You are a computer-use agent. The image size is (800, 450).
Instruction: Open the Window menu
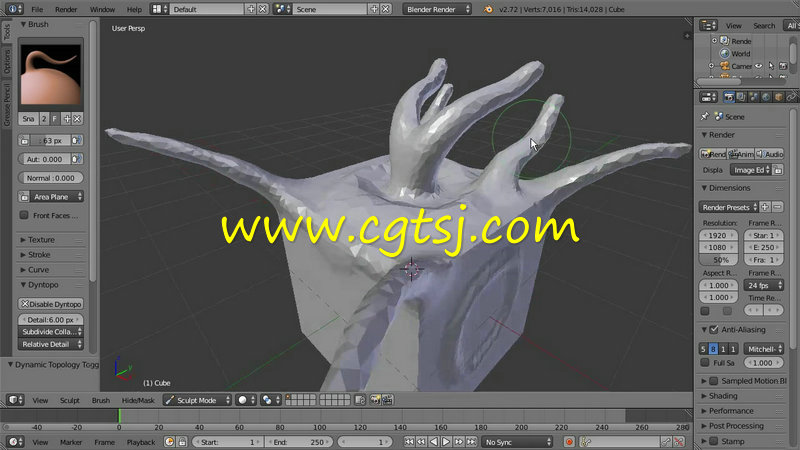point(102,9)
